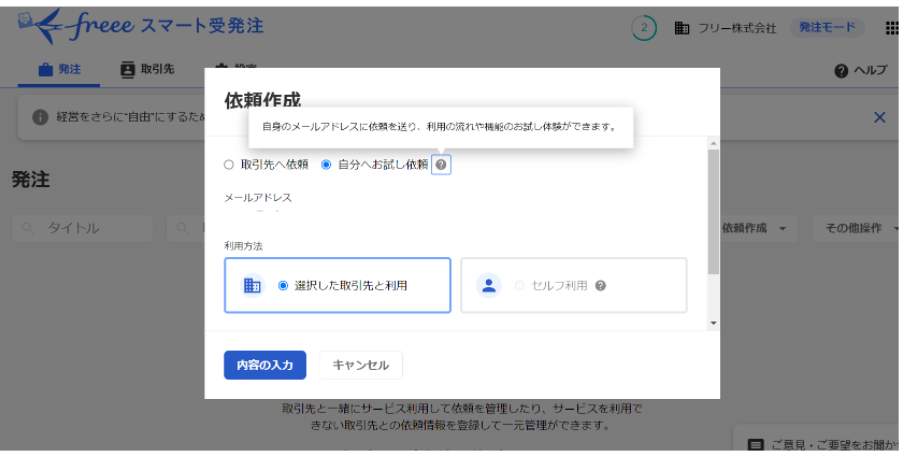Open the フリー株式会社 company selector

point(726,28)
